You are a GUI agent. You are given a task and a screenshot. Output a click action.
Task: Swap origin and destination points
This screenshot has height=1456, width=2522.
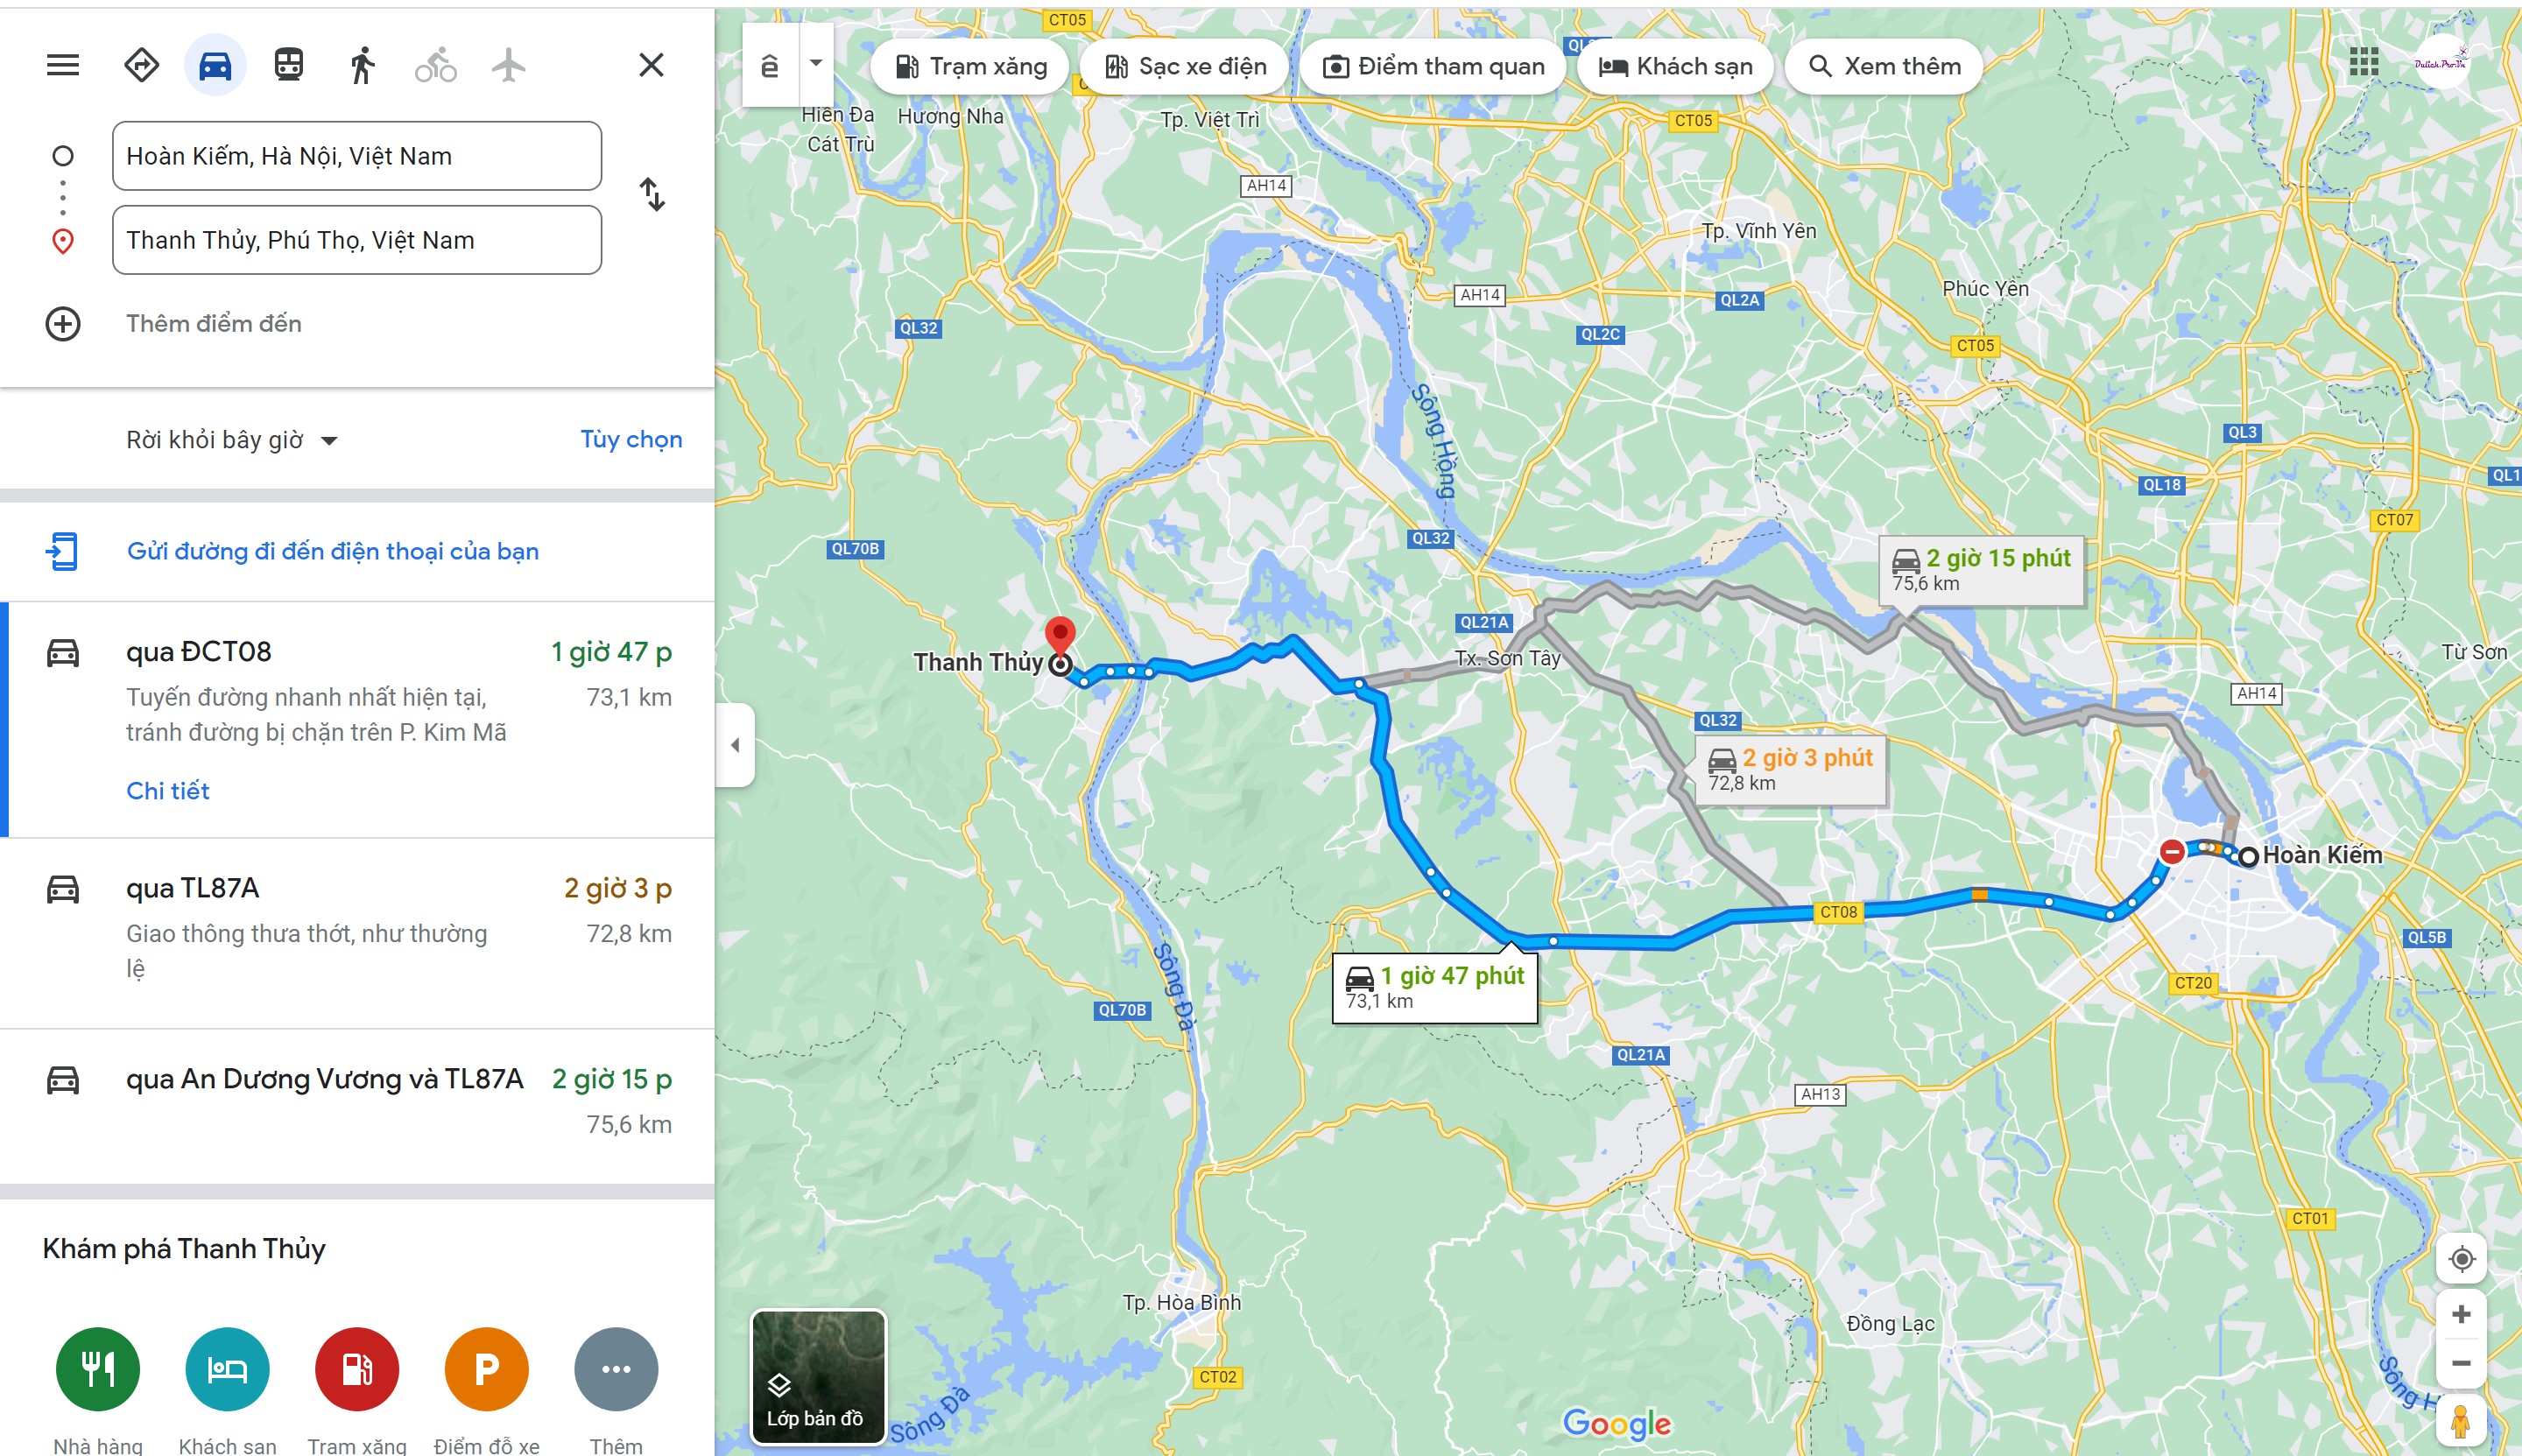[652, 194]
